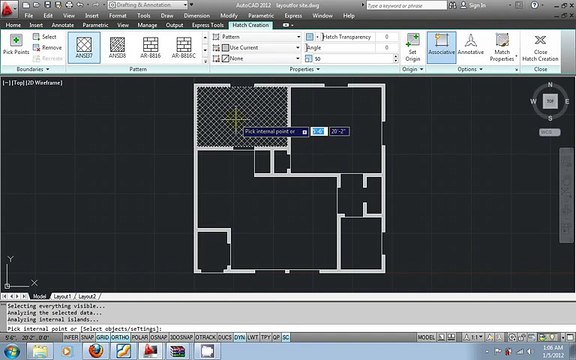
Task: Switch to the Layout1 tab
Action: [x=62, y=296]
